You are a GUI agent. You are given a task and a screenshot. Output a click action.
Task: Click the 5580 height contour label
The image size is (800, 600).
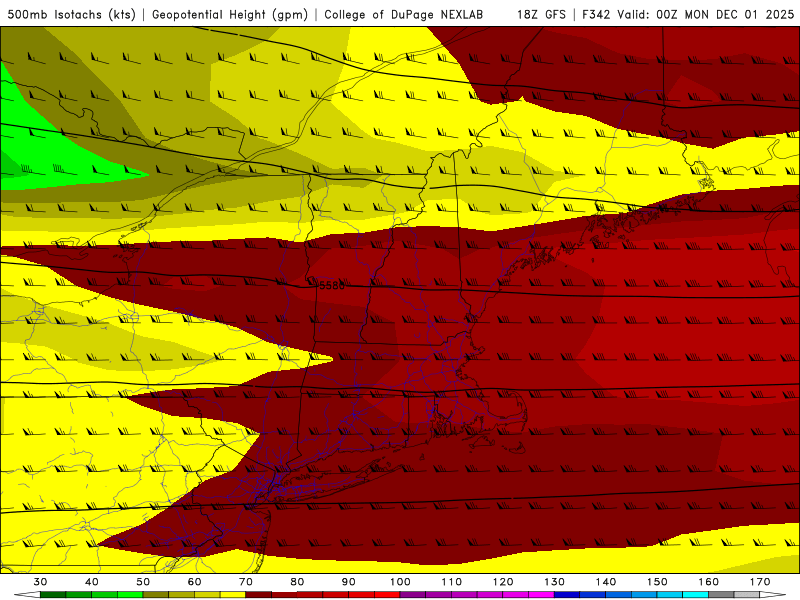click(x=332, y=286)
